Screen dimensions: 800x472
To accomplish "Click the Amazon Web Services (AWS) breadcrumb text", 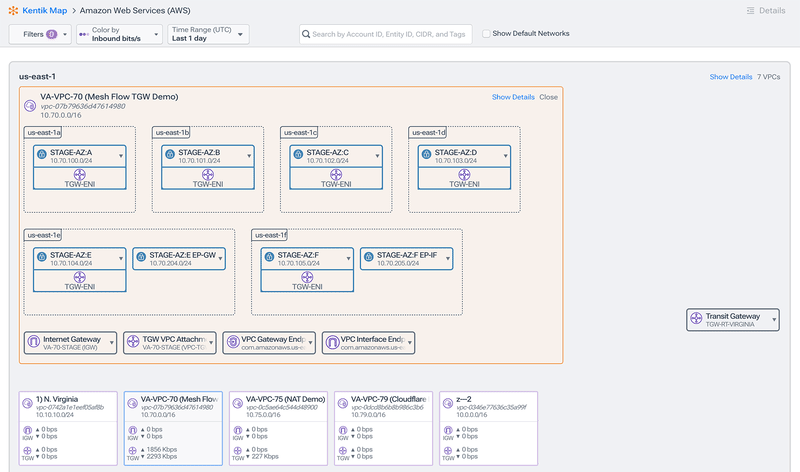I will (x=135, y=10).
